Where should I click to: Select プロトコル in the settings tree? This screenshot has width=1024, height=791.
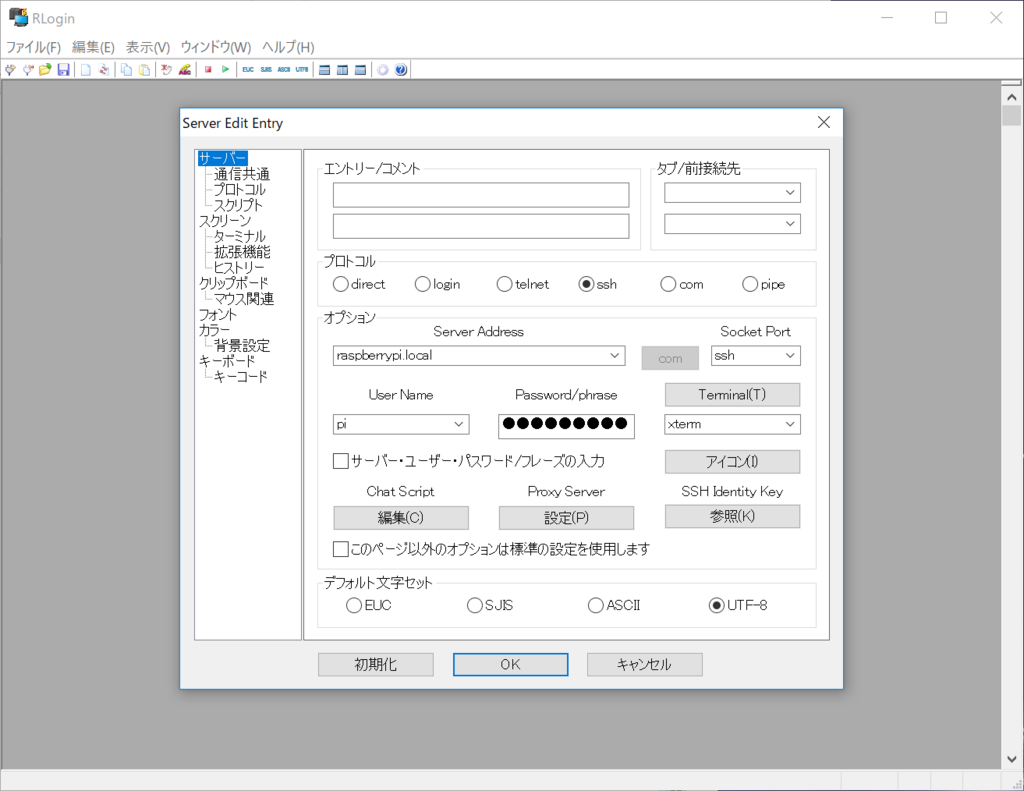point(239,189)
